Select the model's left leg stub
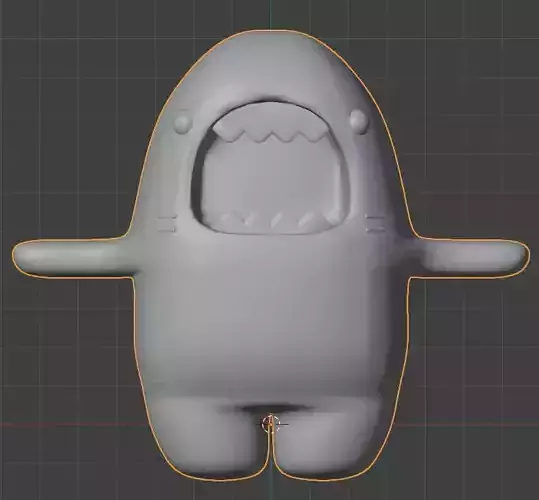 pos(210,438)
